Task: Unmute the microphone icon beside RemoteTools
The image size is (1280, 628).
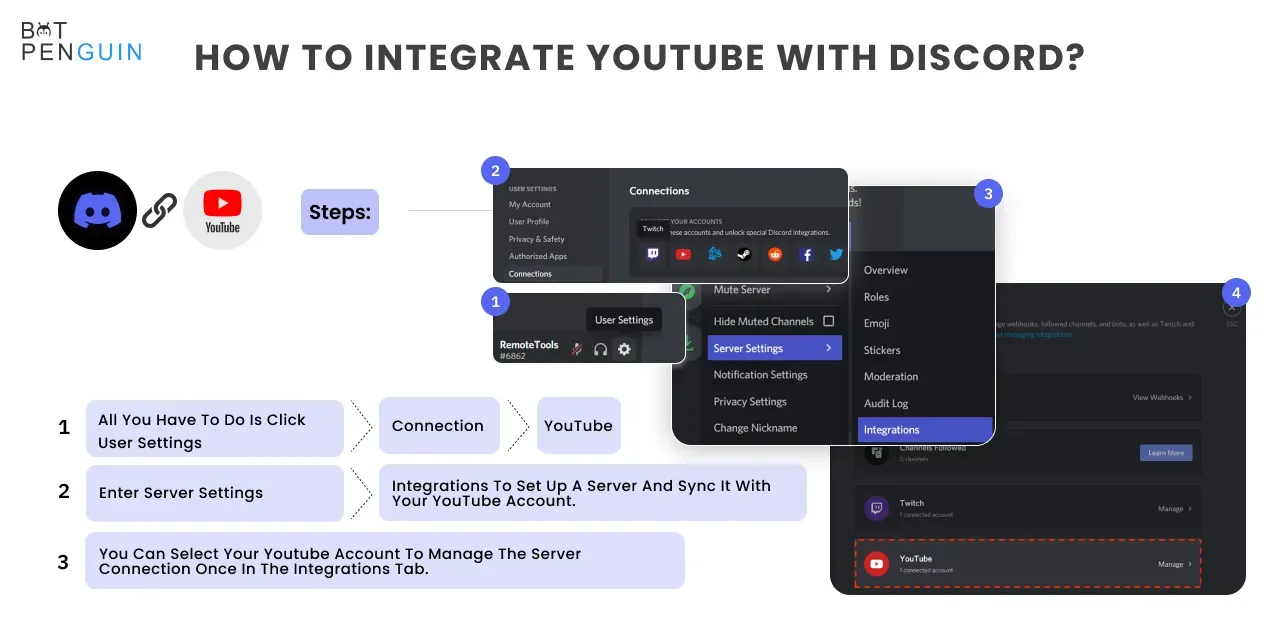Action: pos(577,349)
